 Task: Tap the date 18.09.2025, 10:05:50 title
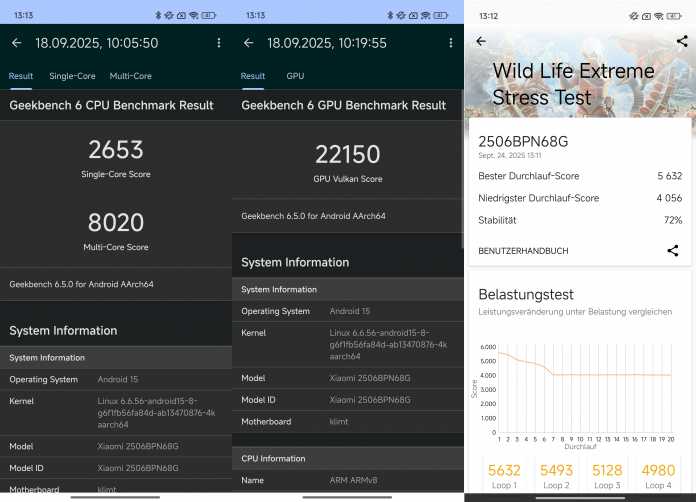[x=97, y=43]
